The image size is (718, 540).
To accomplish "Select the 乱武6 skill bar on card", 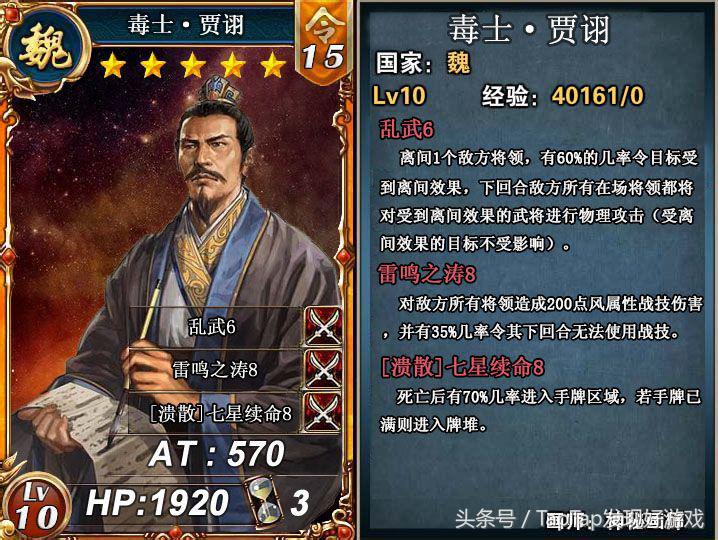I will 217,327.
